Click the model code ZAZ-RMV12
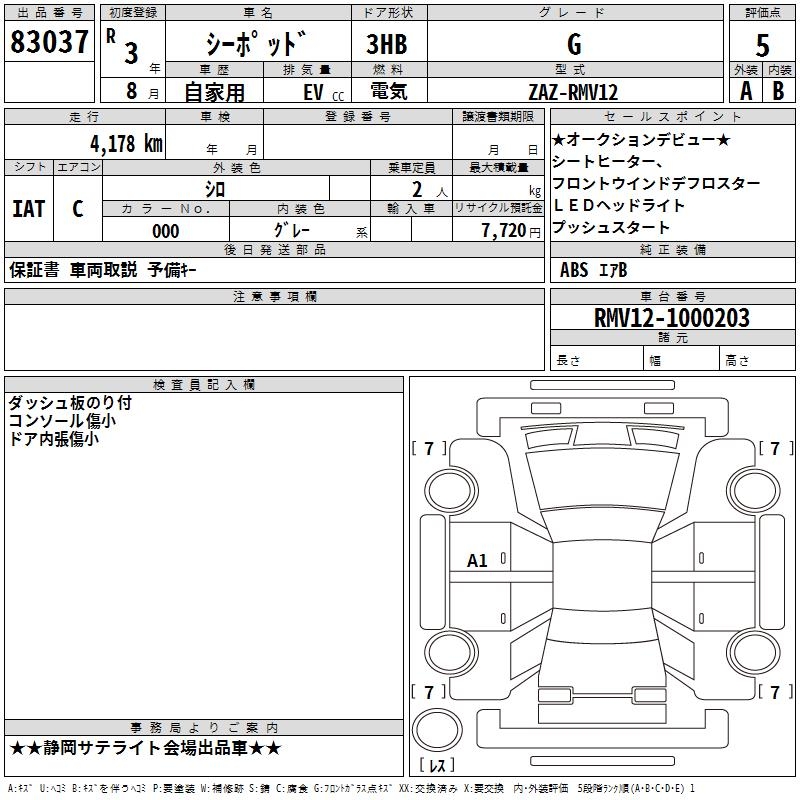 pos(574,92)
